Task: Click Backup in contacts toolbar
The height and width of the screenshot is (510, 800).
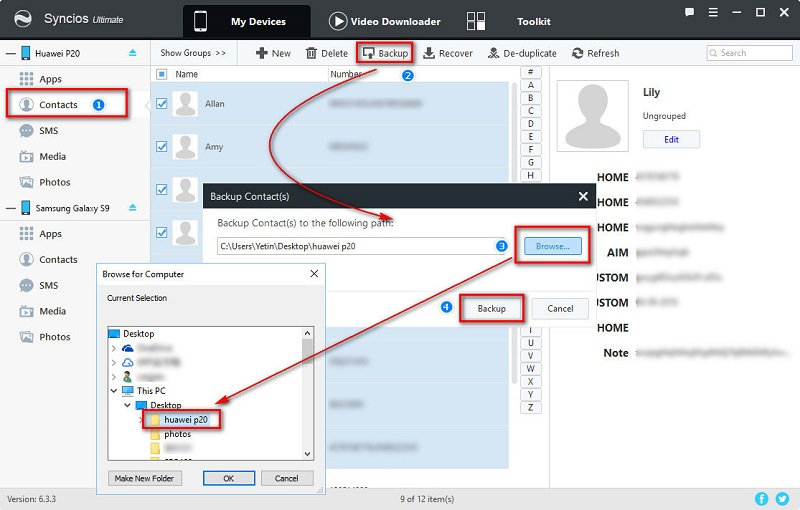Action: 385,53
